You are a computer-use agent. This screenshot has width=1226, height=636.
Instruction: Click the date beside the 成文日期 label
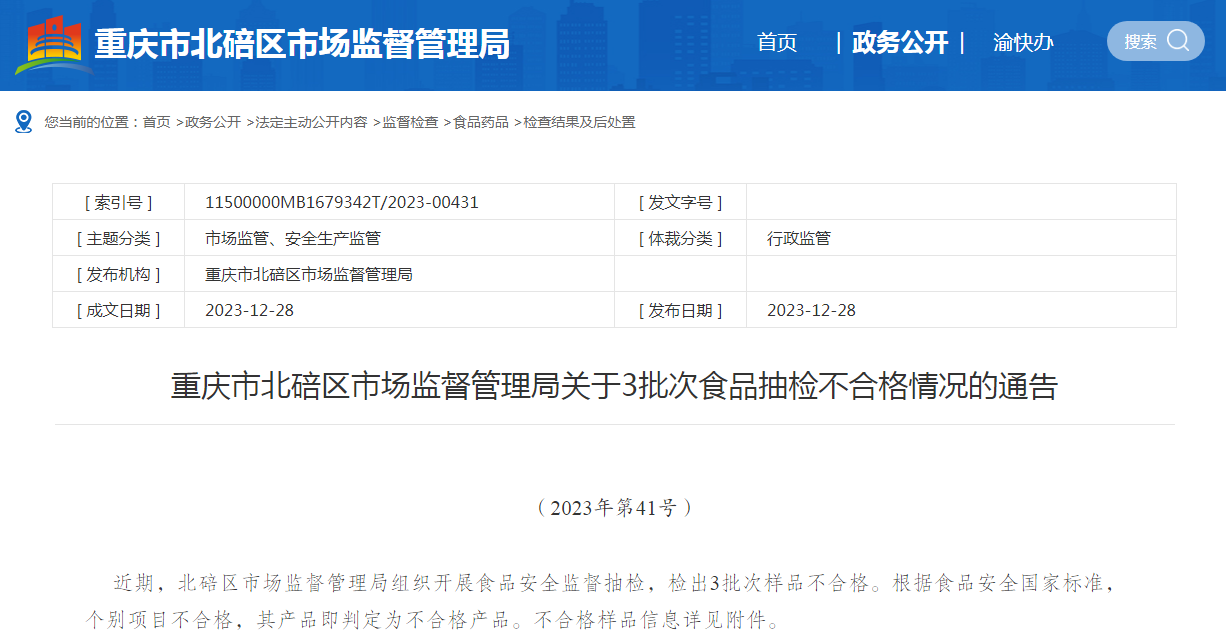249,310
